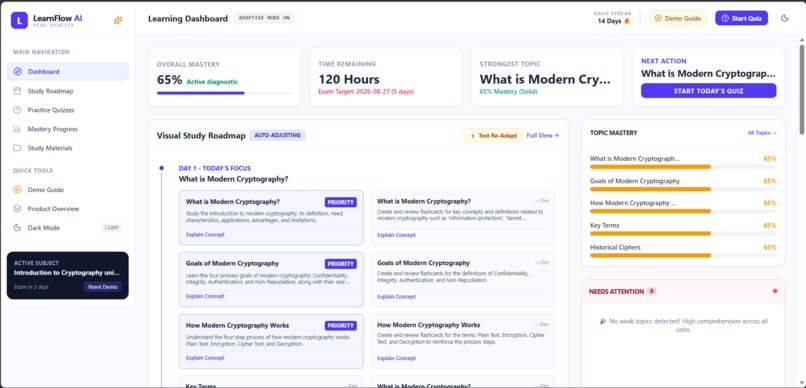This screenshot has width=806, height=388.
Task: Open Product Overview under Quick Tools
Action: [x=68, y=209]
